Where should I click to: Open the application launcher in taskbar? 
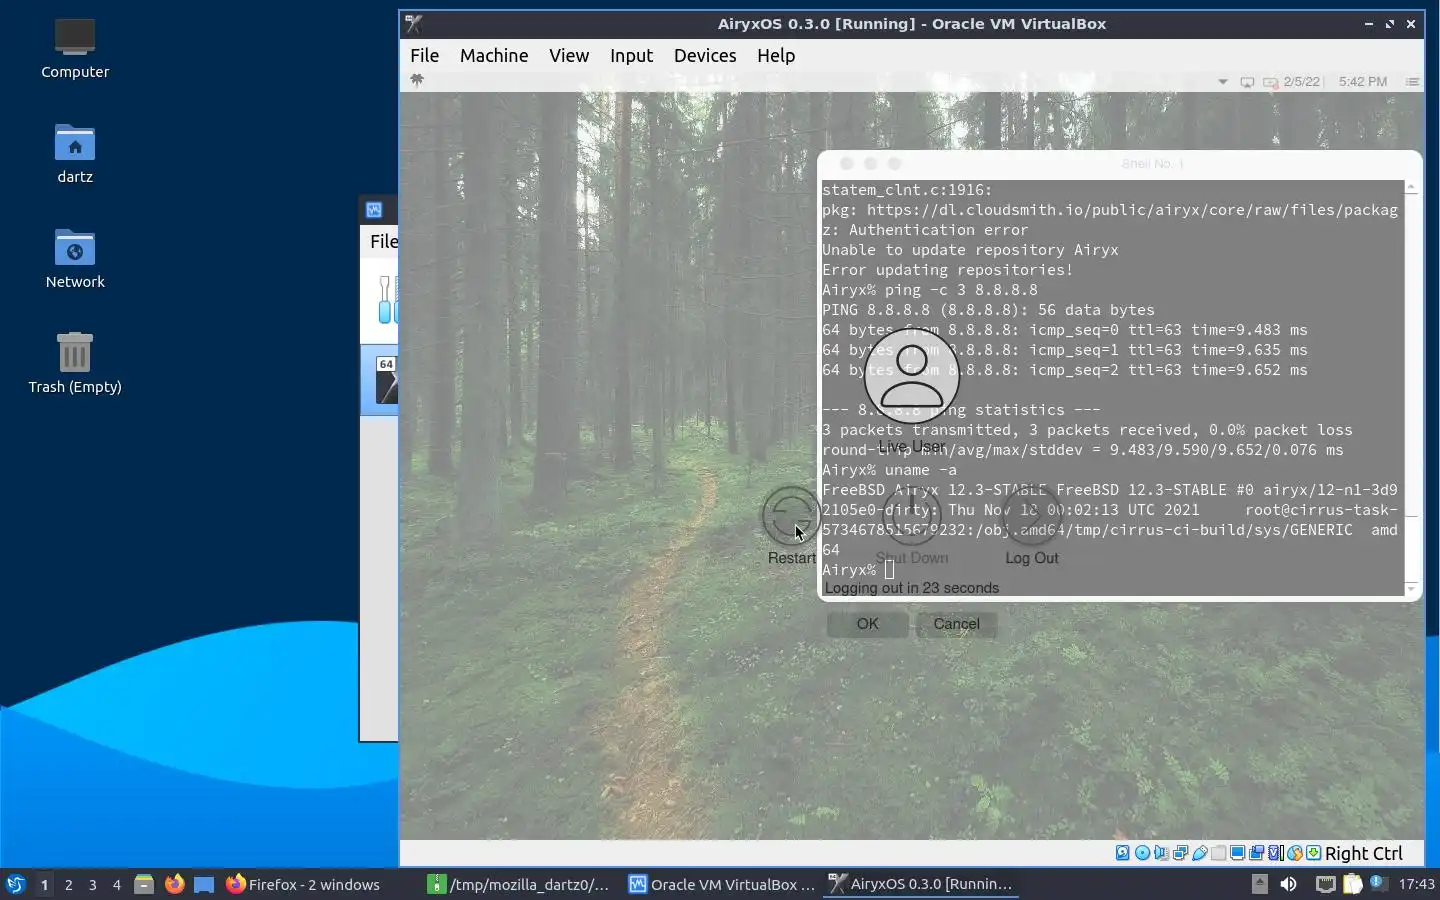[15, 884]
